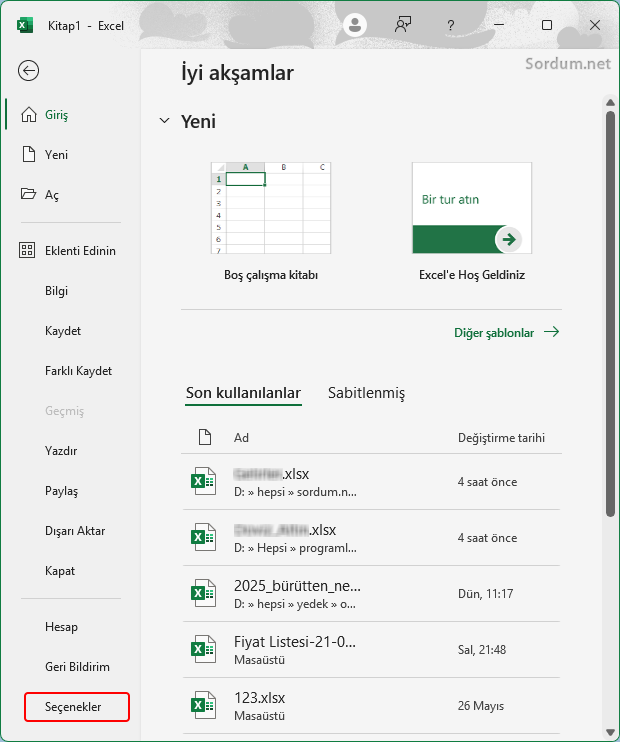Open Eklenti Edinin in the sidebar
This screenshot has width=620, height=742.
click(x=71, y=250)
